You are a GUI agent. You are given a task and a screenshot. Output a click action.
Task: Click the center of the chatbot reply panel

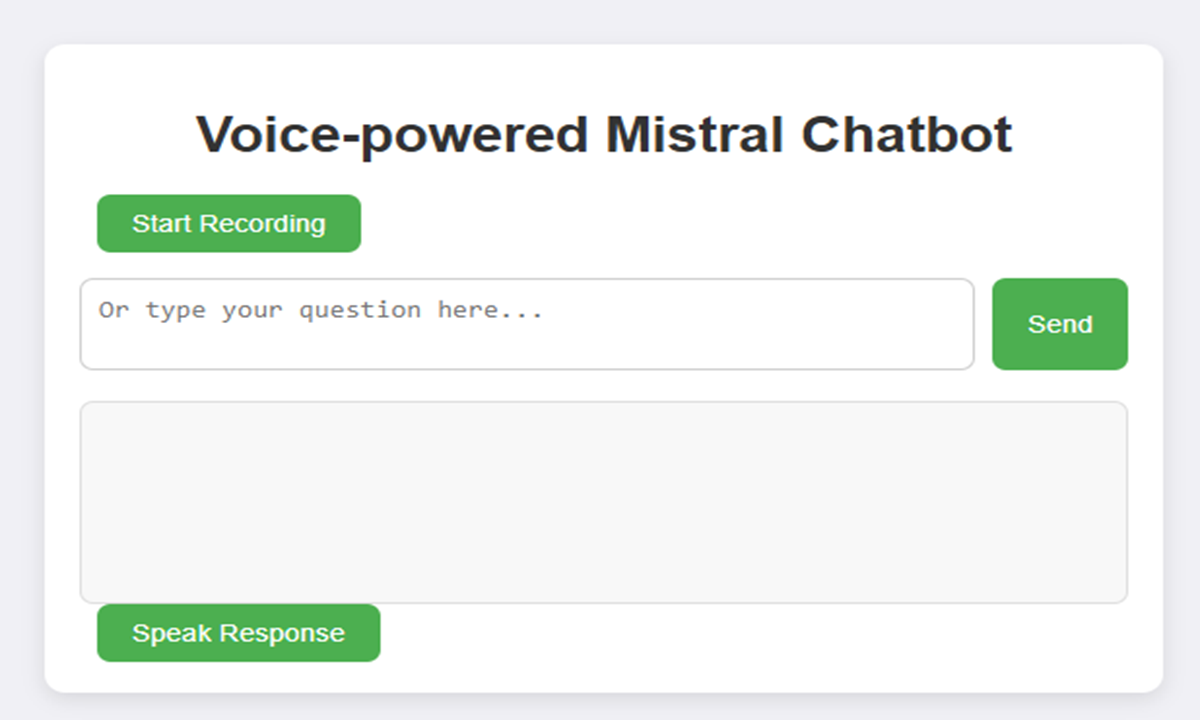click(604, 503)
